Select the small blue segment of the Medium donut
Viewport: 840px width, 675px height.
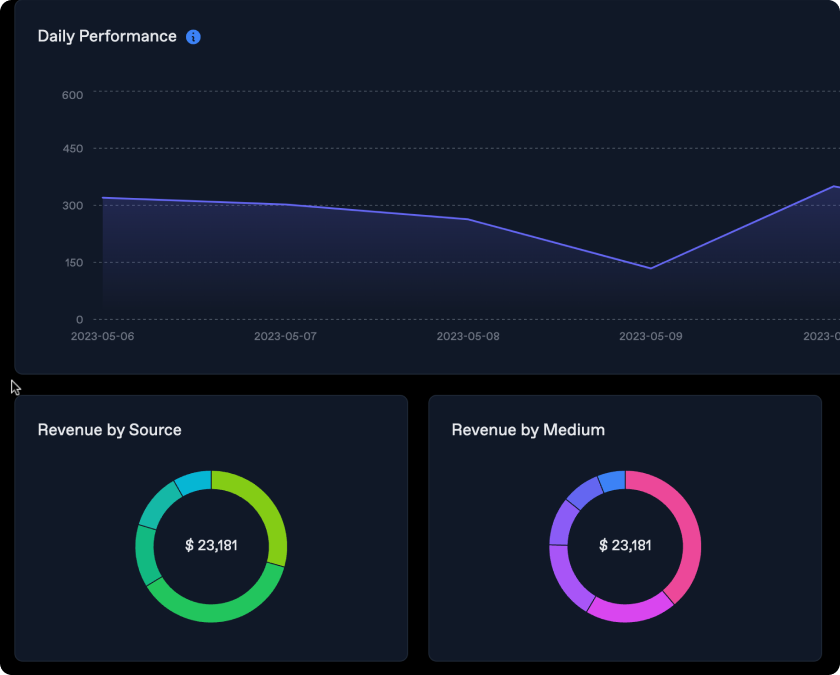click(612, 481)
